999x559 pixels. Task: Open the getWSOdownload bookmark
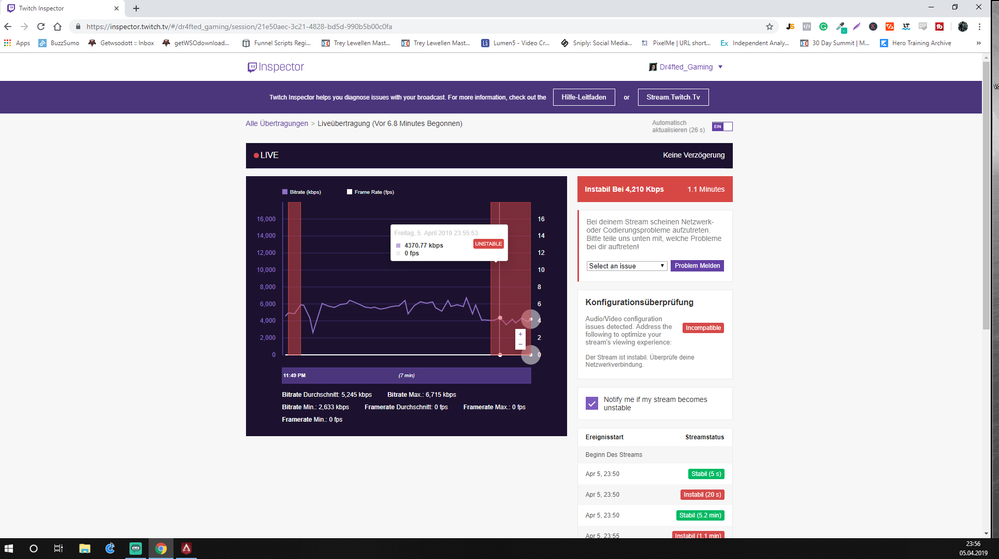(196, 43)
